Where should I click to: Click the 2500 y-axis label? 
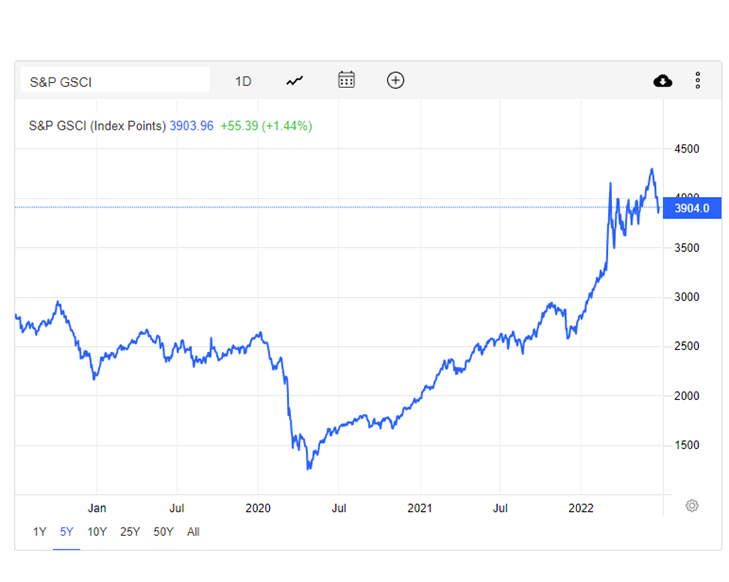pyautogui.click(x=687, y=346)
